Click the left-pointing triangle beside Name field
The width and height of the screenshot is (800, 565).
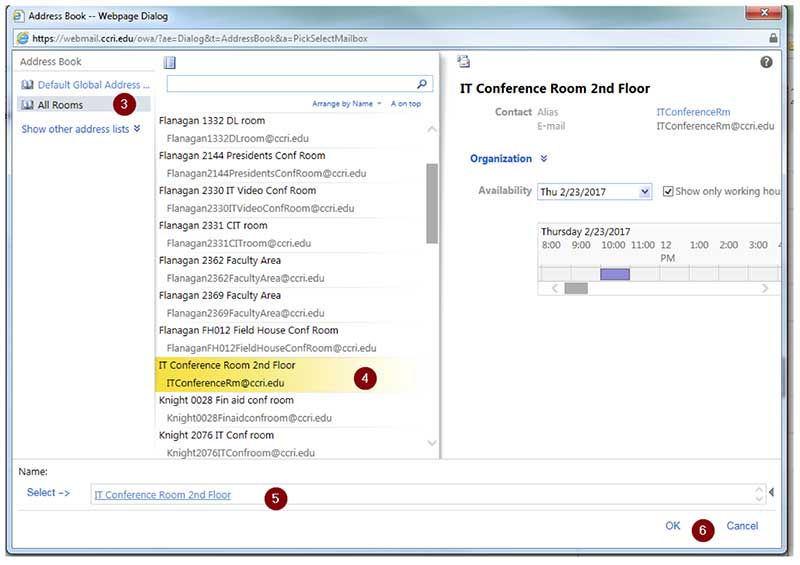[771, 492]
